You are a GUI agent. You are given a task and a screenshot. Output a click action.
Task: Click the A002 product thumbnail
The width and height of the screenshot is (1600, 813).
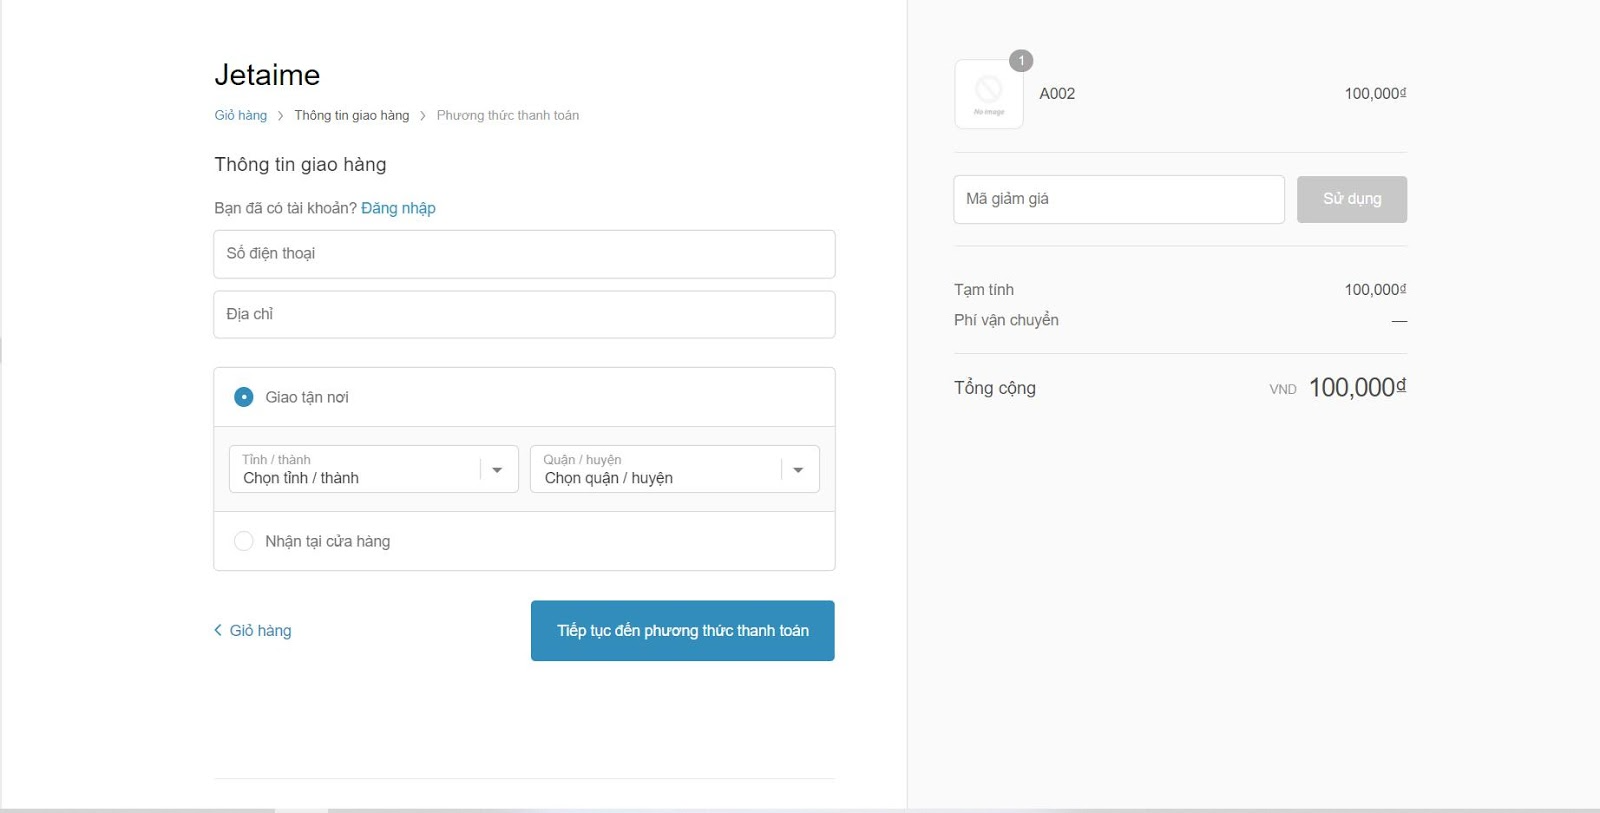tap(989, 94)
